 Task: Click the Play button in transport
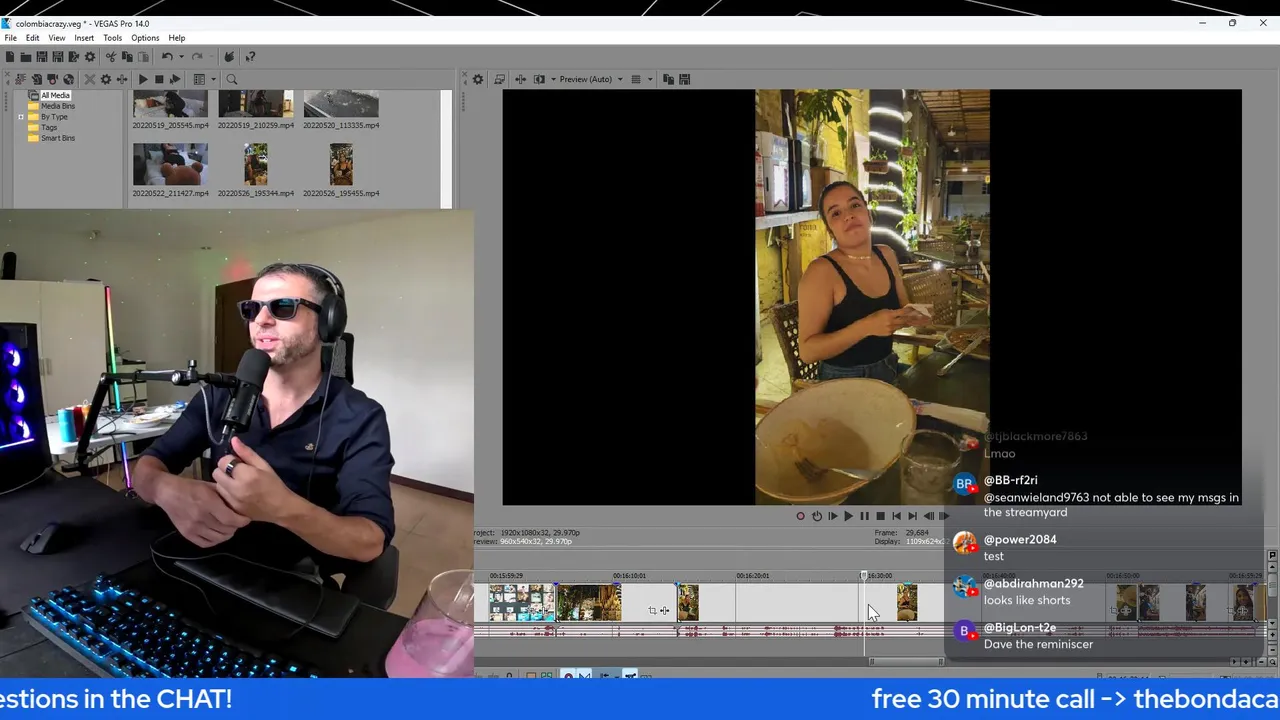pyautogui.click(x=849, y=516)
